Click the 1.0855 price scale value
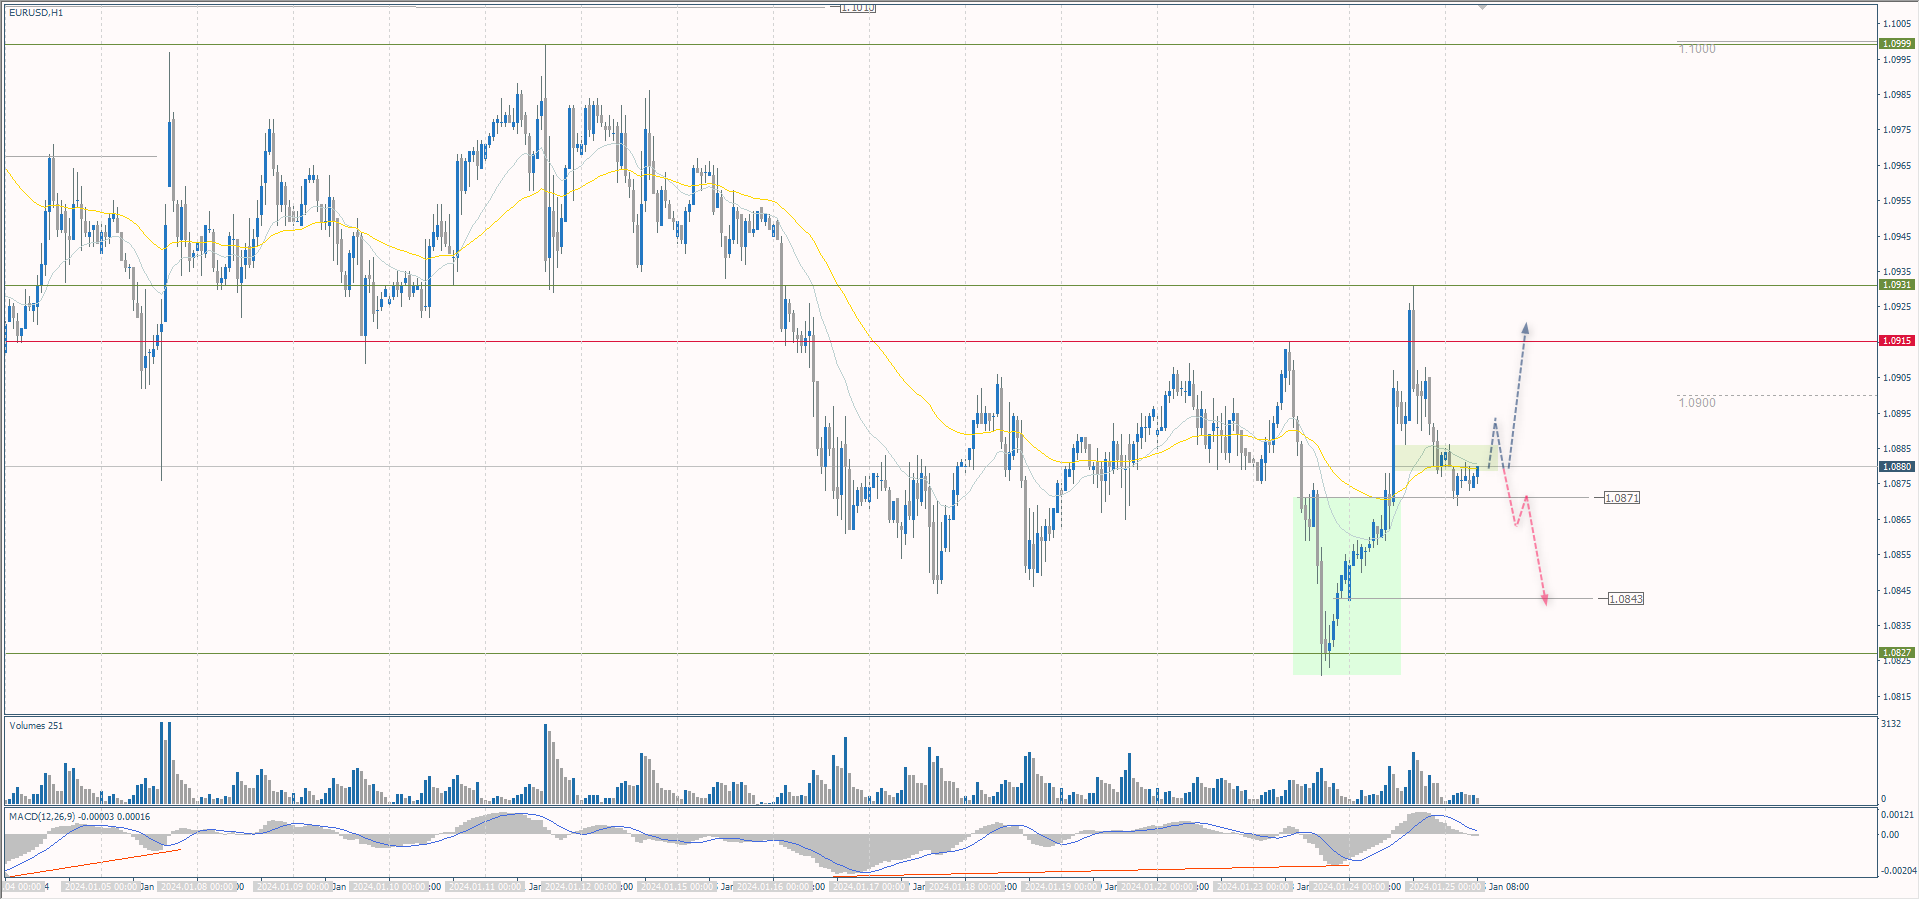This screenshot has width=1920, height=900. (x=1897, y=555)
